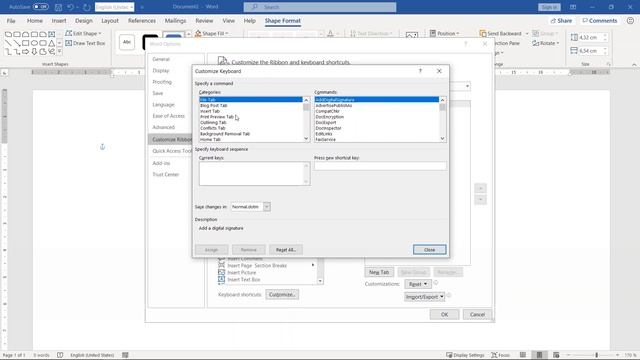Select the triangle shape in Insert Shapes

[51, 43]
